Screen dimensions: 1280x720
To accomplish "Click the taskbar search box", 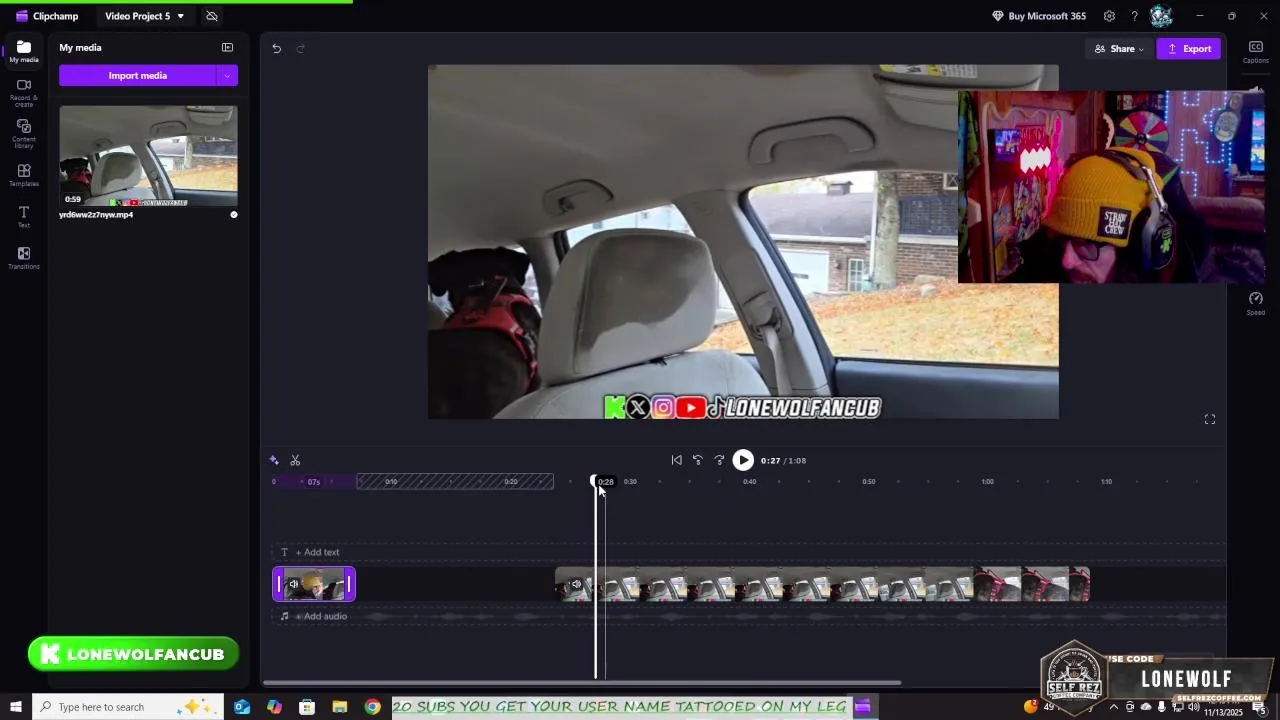I will 128,707.
